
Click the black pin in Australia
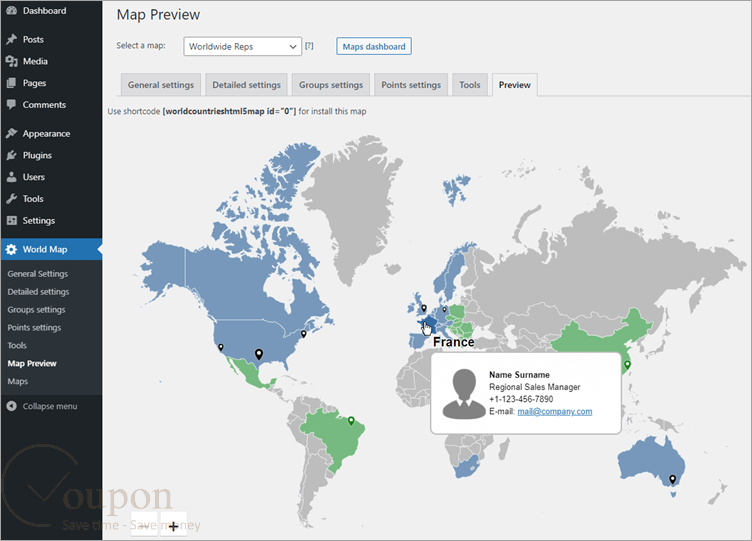click(672, 479)
